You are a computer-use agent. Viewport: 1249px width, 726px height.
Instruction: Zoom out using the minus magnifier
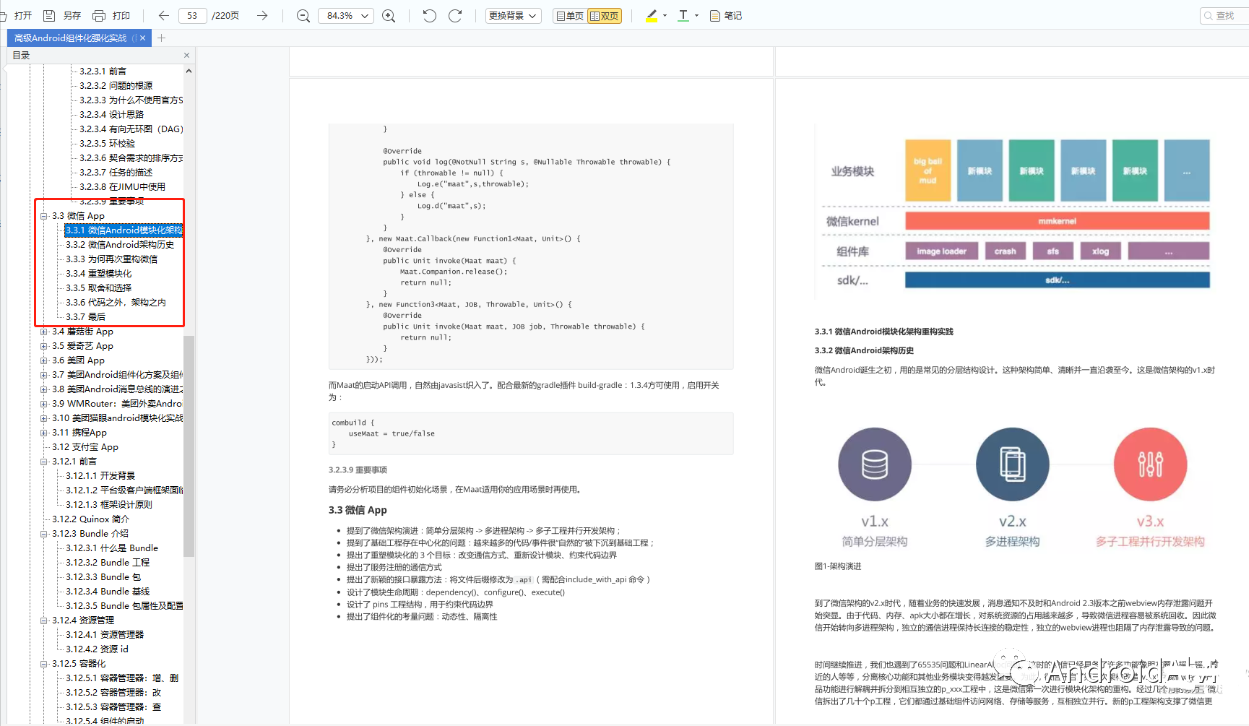click(304, 16)
